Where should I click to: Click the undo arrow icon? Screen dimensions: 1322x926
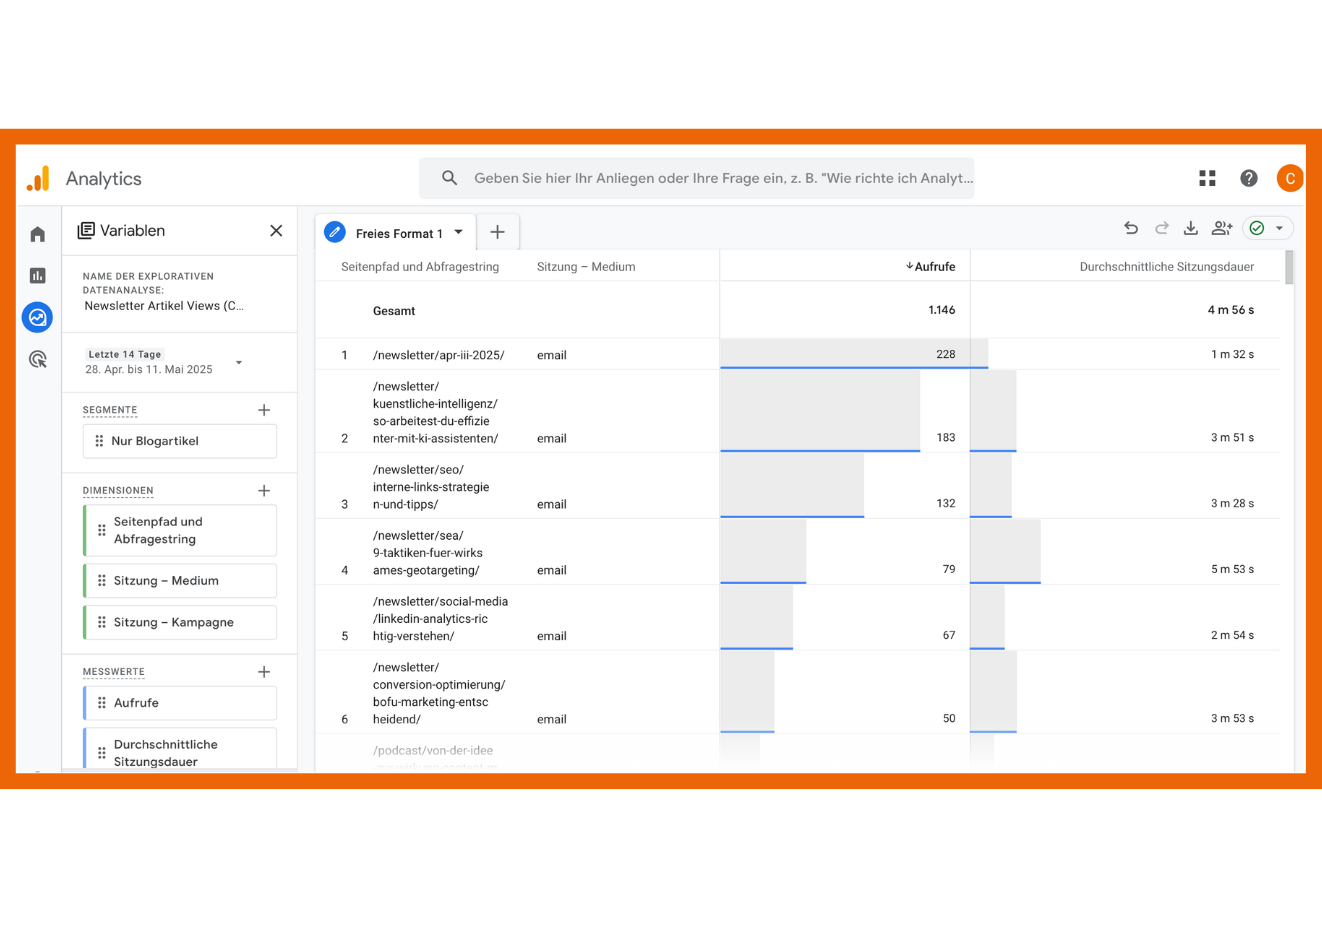(x=1131, y=229)
